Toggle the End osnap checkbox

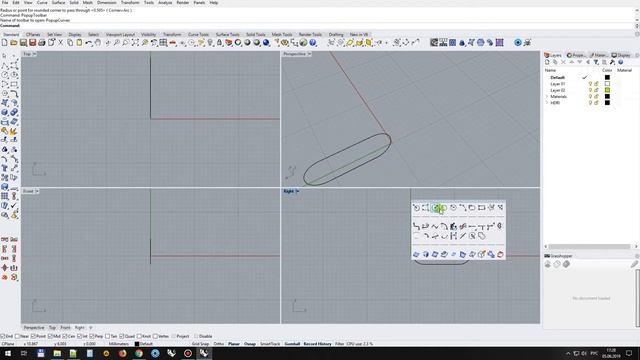click(3, 336)
